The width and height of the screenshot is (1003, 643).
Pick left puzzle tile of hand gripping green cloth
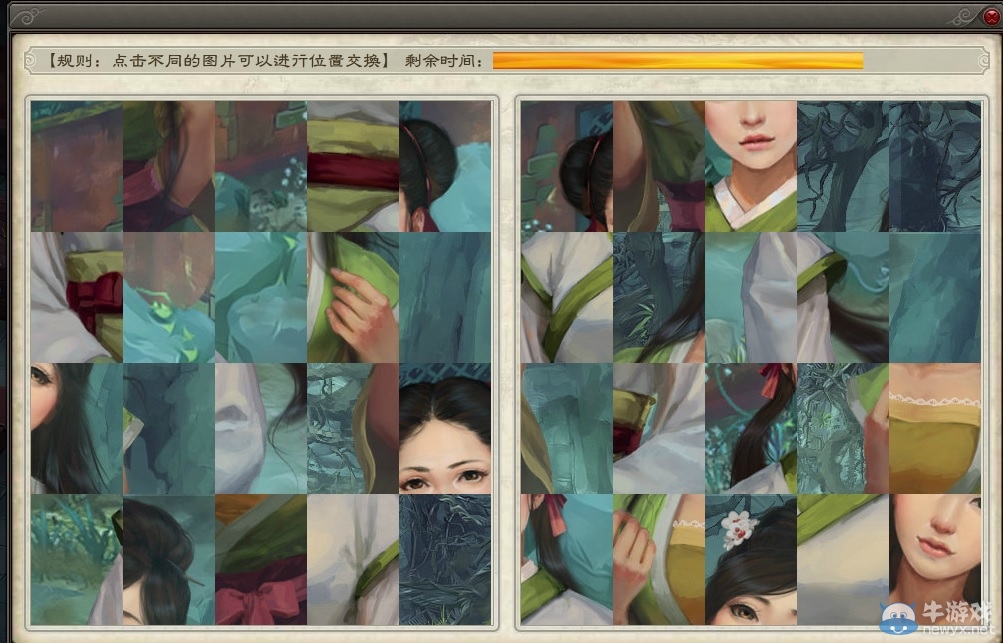point(353,298)
